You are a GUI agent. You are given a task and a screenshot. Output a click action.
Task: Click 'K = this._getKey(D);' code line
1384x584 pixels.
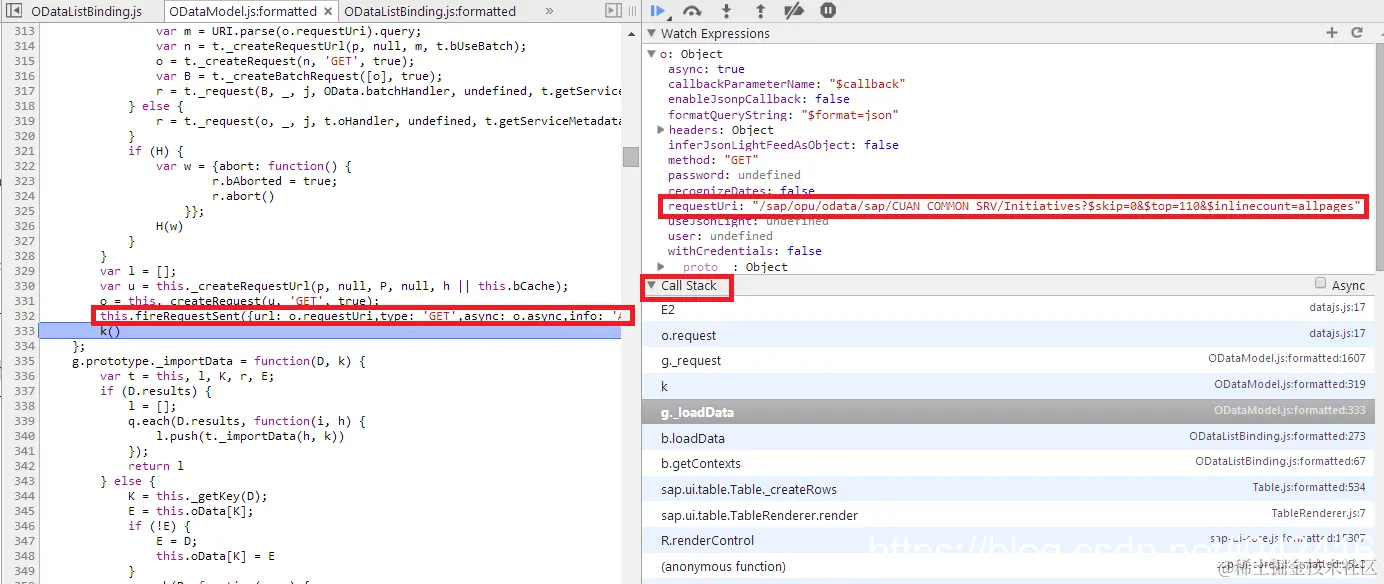pos(199,496)
